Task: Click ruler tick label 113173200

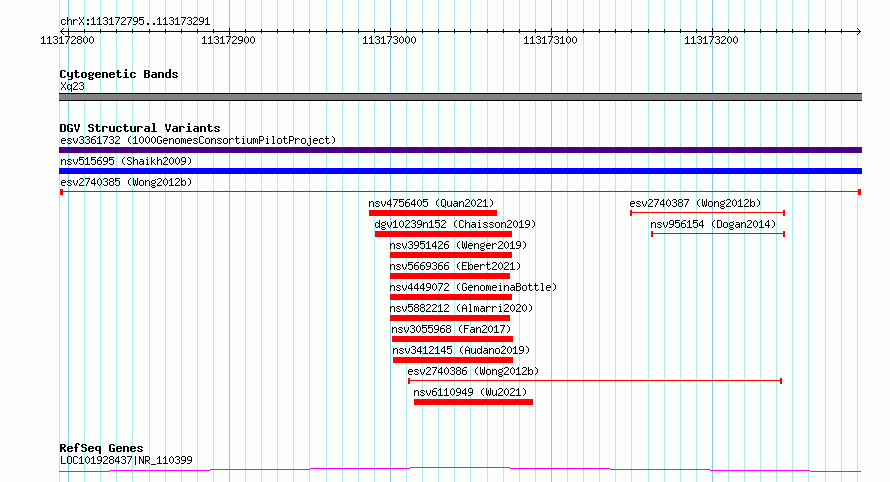Action: point(711,40)
